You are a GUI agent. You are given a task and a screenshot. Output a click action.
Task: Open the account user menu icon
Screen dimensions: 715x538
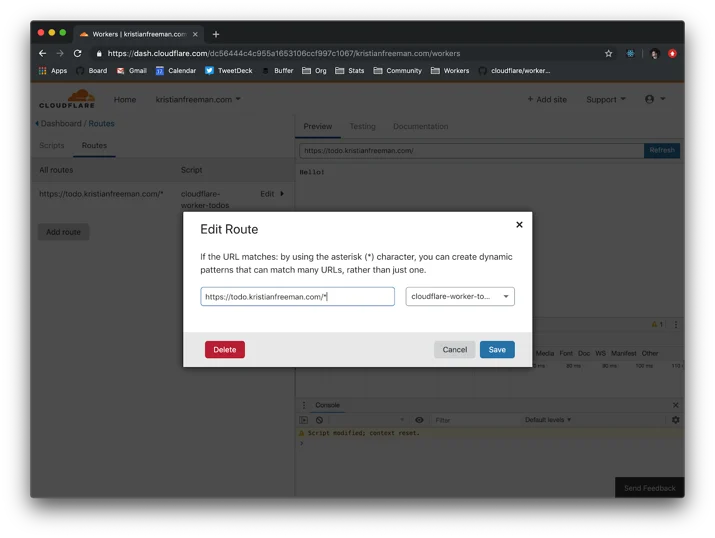click(655, 99)
